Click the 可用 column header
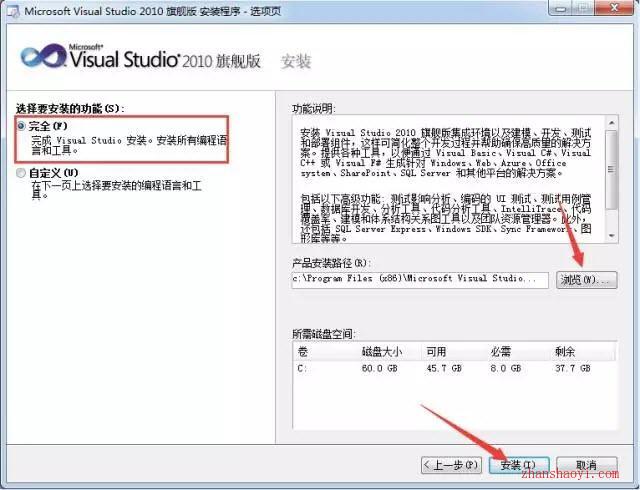640x490 pixels. (453, 352)
